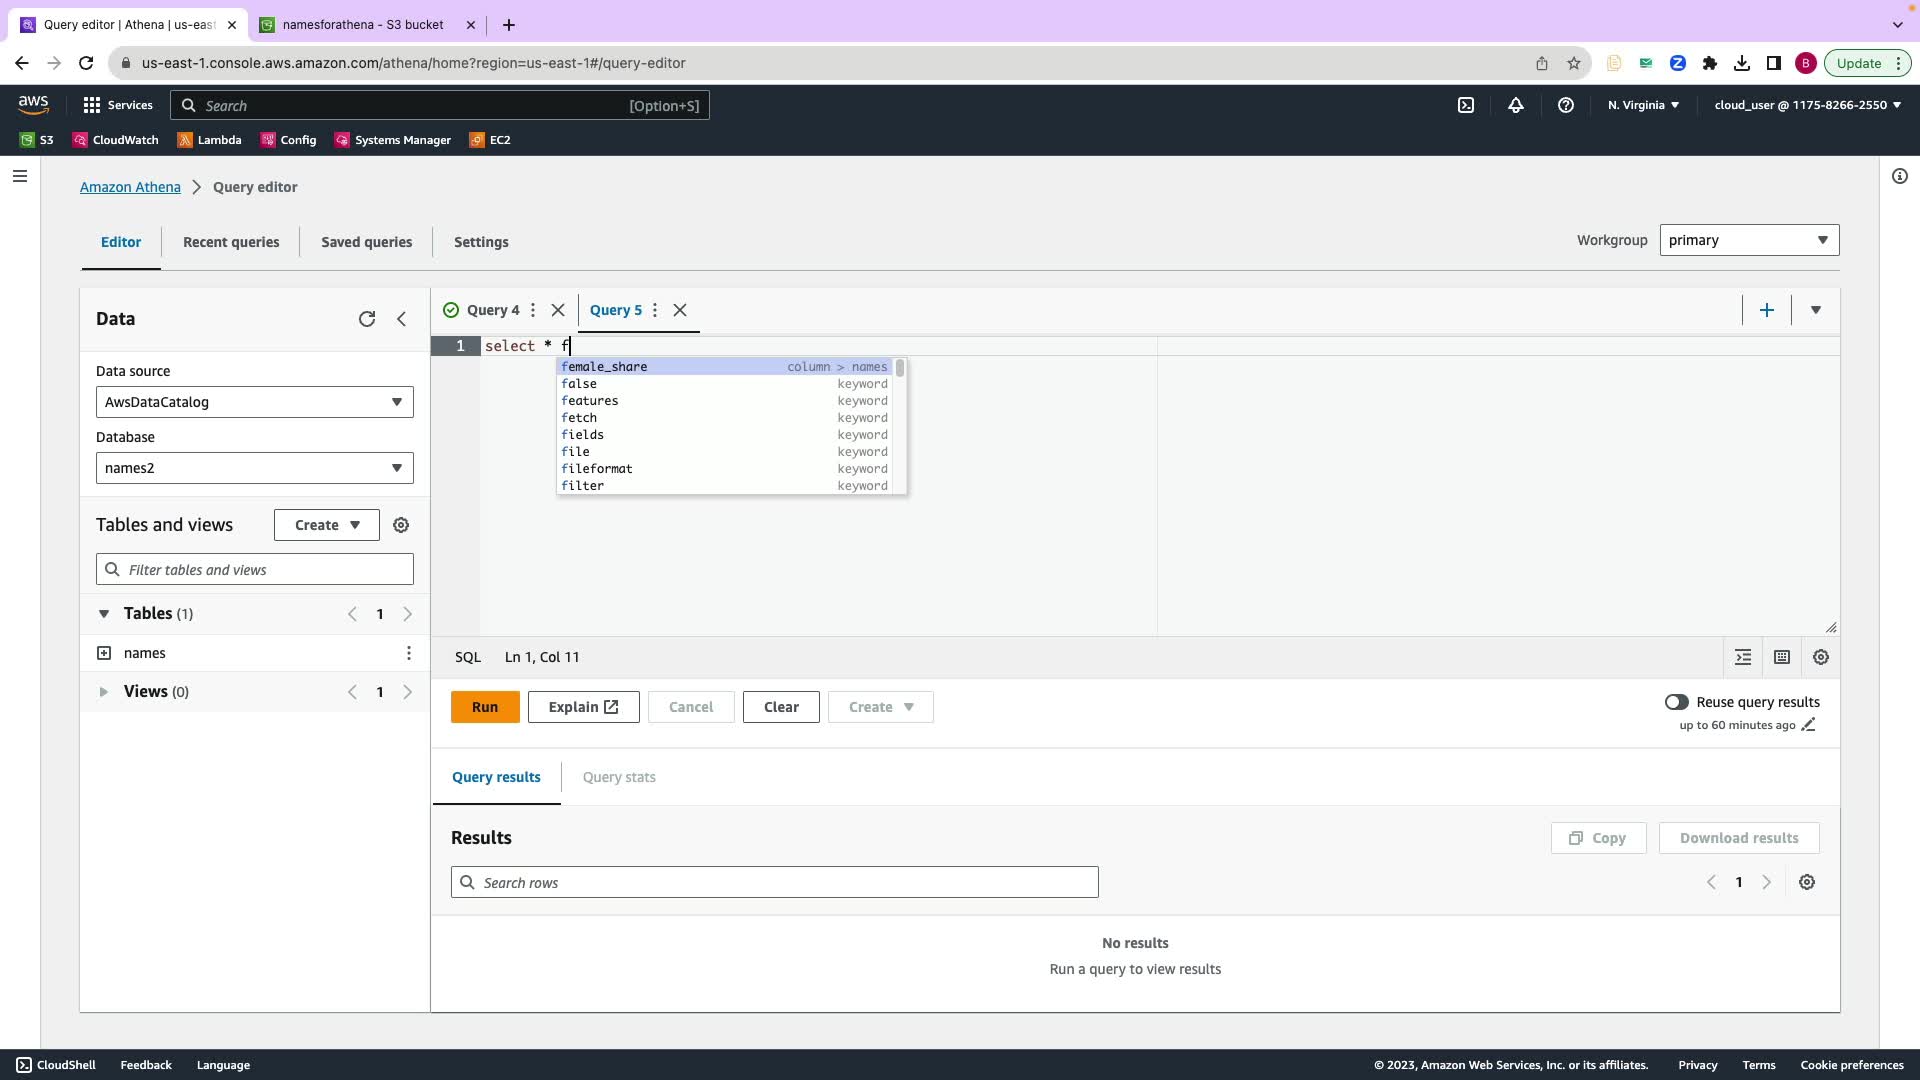Image resolution: width=1920 pixels, height=1080 pixels.
Task: Collapse the Data side panel
Action: click(x=402, y=319)
